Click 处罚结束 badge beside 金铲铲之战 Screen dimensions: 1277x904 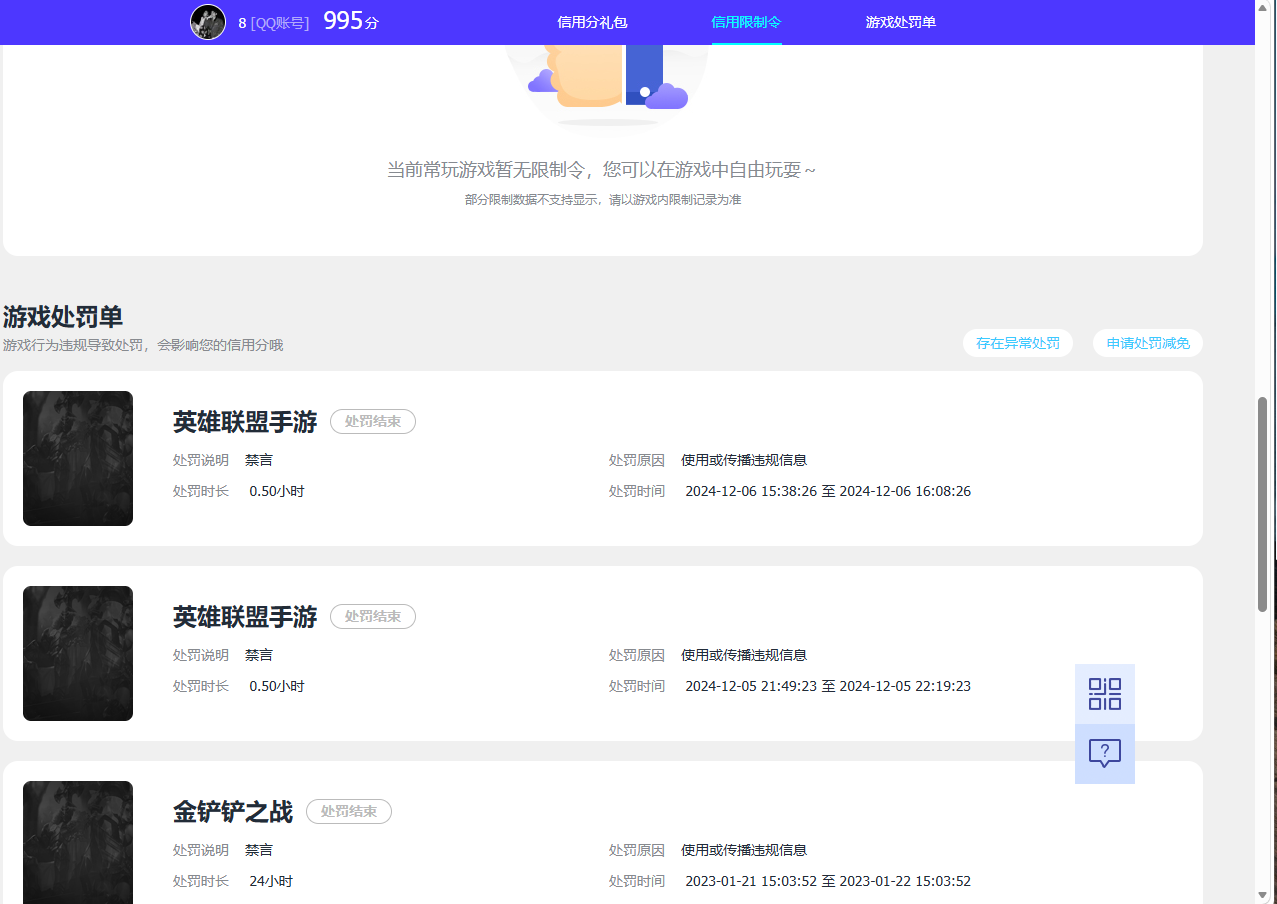coord(349,812)
